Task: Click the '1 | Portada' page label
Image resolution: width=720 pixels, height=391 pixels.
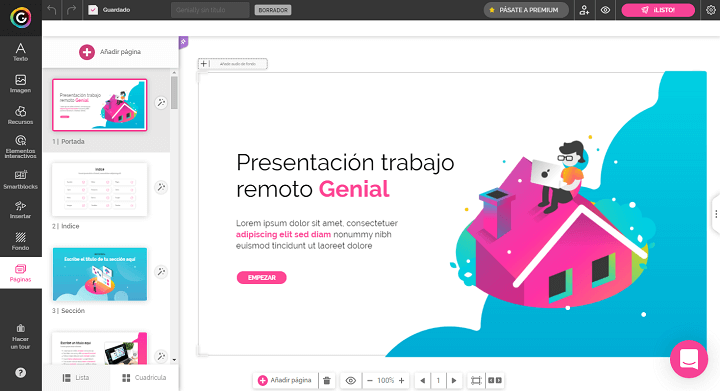Action: coord(68,141)
